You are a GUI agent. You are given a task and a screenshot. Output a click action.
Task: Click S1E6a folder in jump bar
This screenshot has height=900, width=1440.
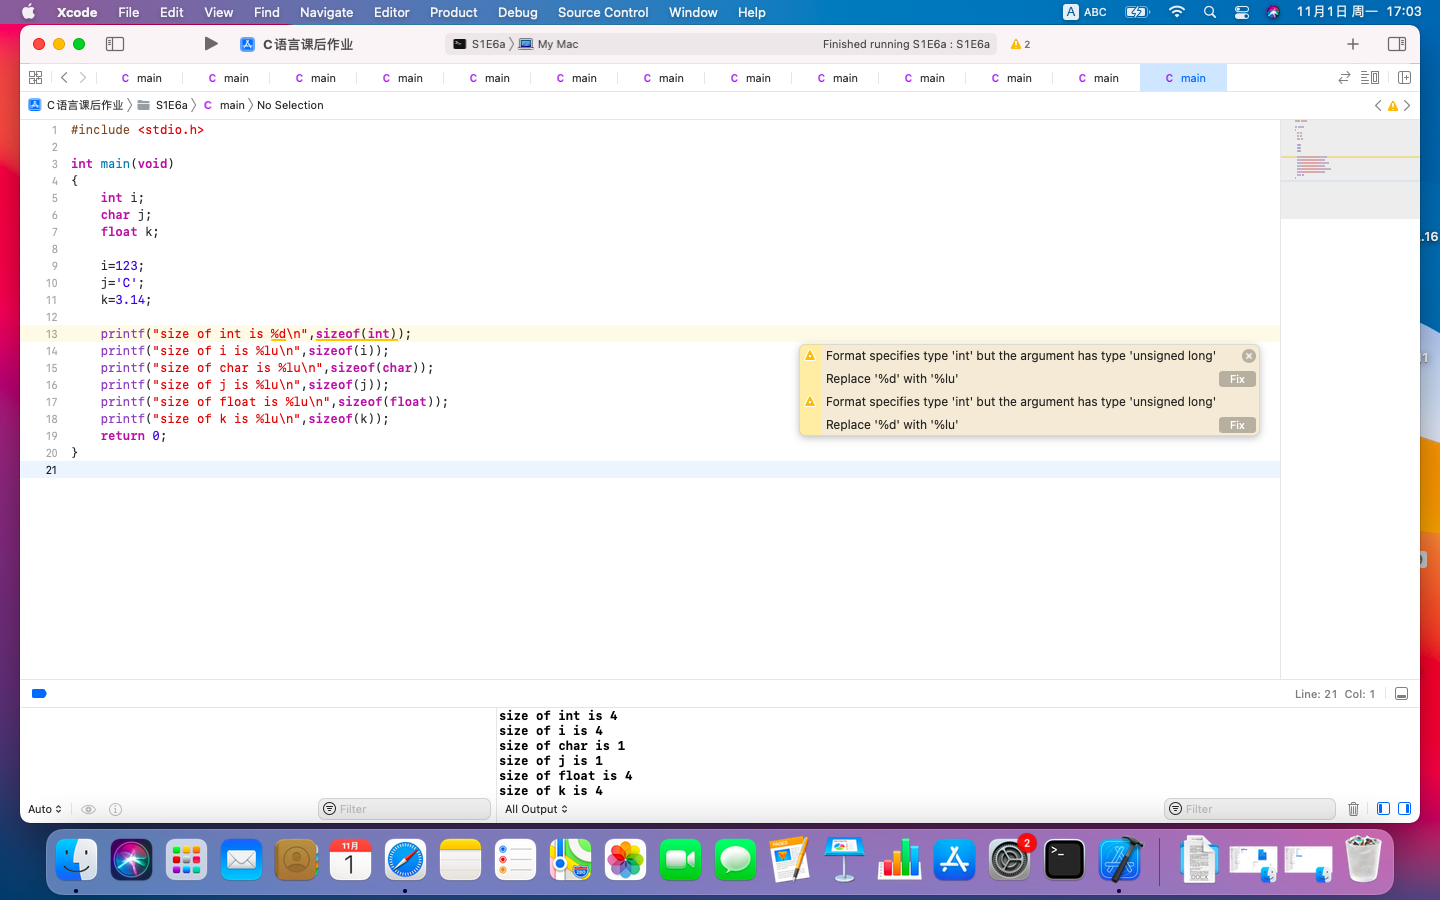(163, 105)
